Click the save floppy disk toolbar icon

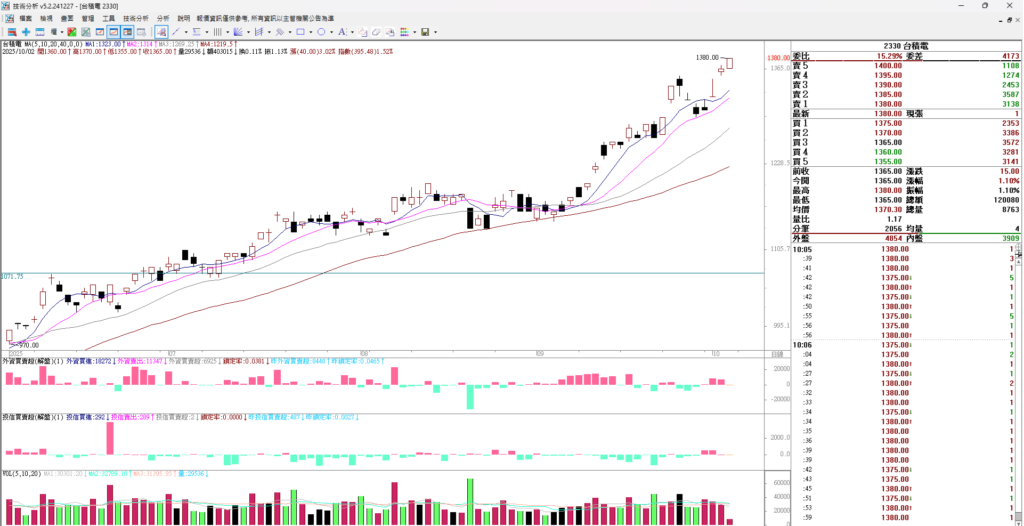pyautogui.click(x=425, y=32)
